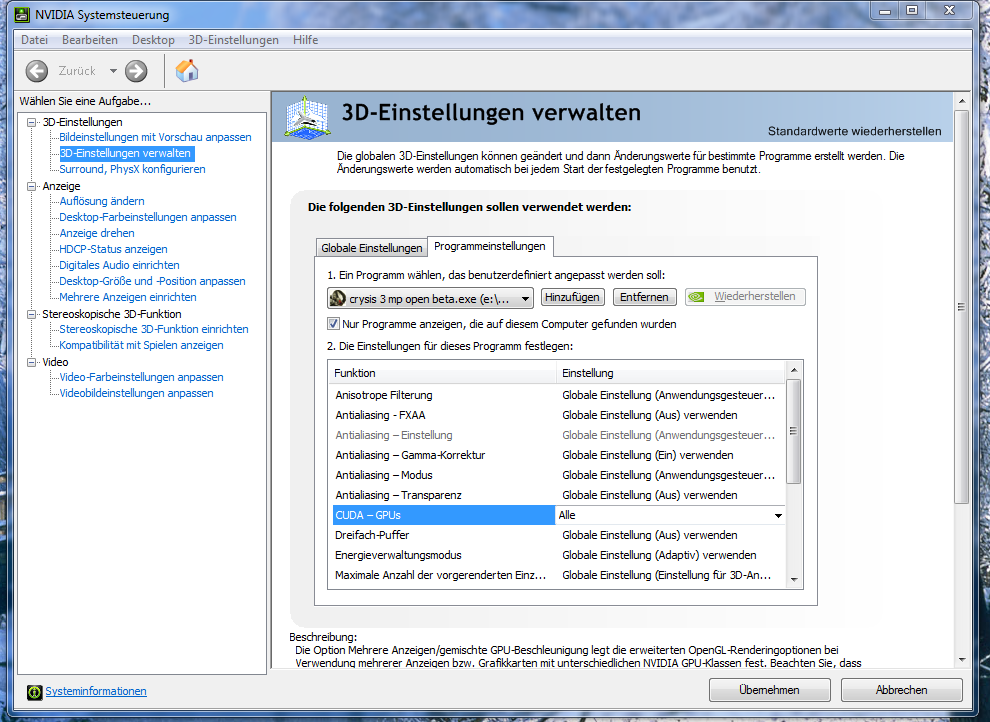The height and width of the screenshot is (722, 990).
Task: Open Bildeinstellungen mit Vorschau anpassen
Action: pos(155,138)
